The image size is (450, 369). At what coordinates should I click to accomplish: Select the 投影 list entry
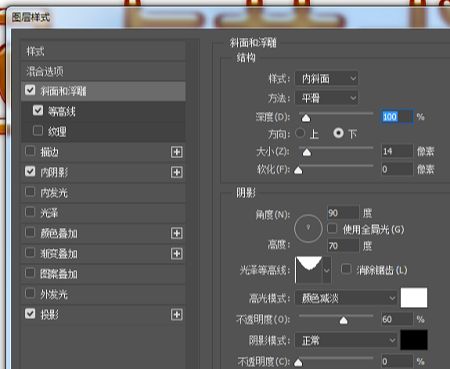coord(103,314)
